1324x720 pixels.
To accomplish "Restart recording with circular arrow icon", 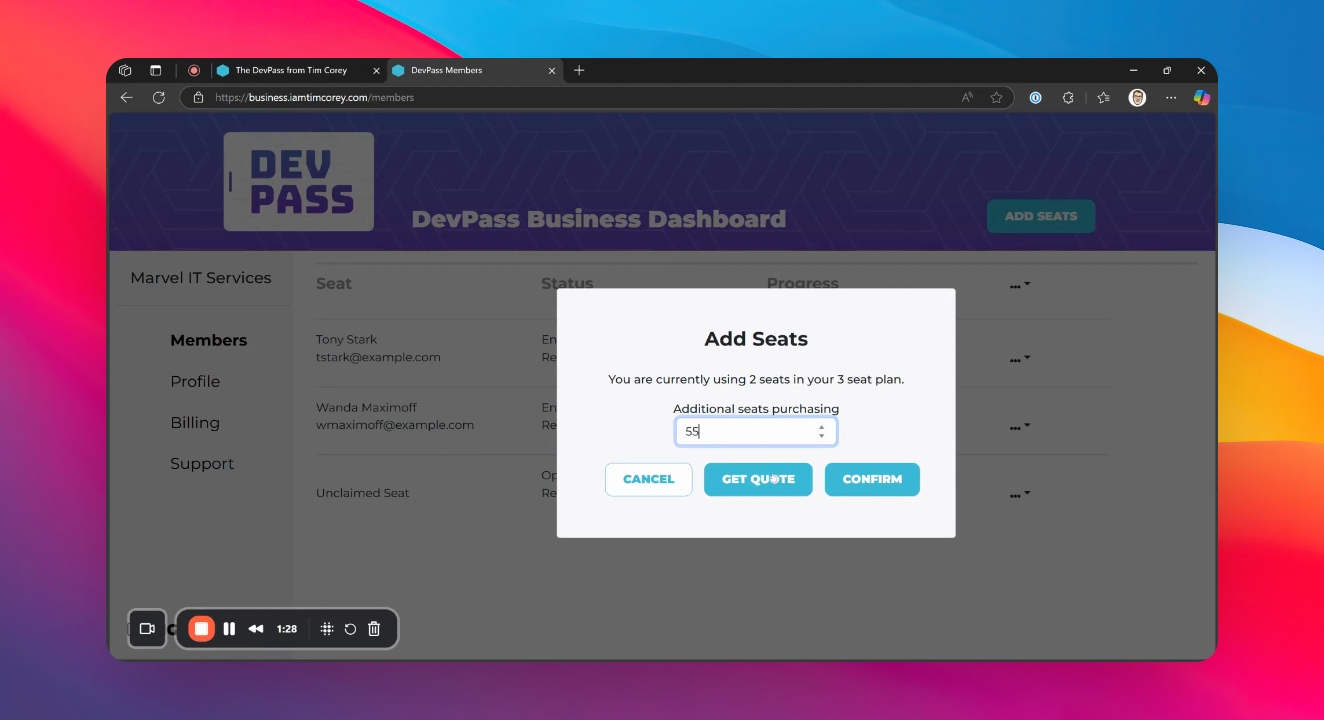I will coord(351,629).
